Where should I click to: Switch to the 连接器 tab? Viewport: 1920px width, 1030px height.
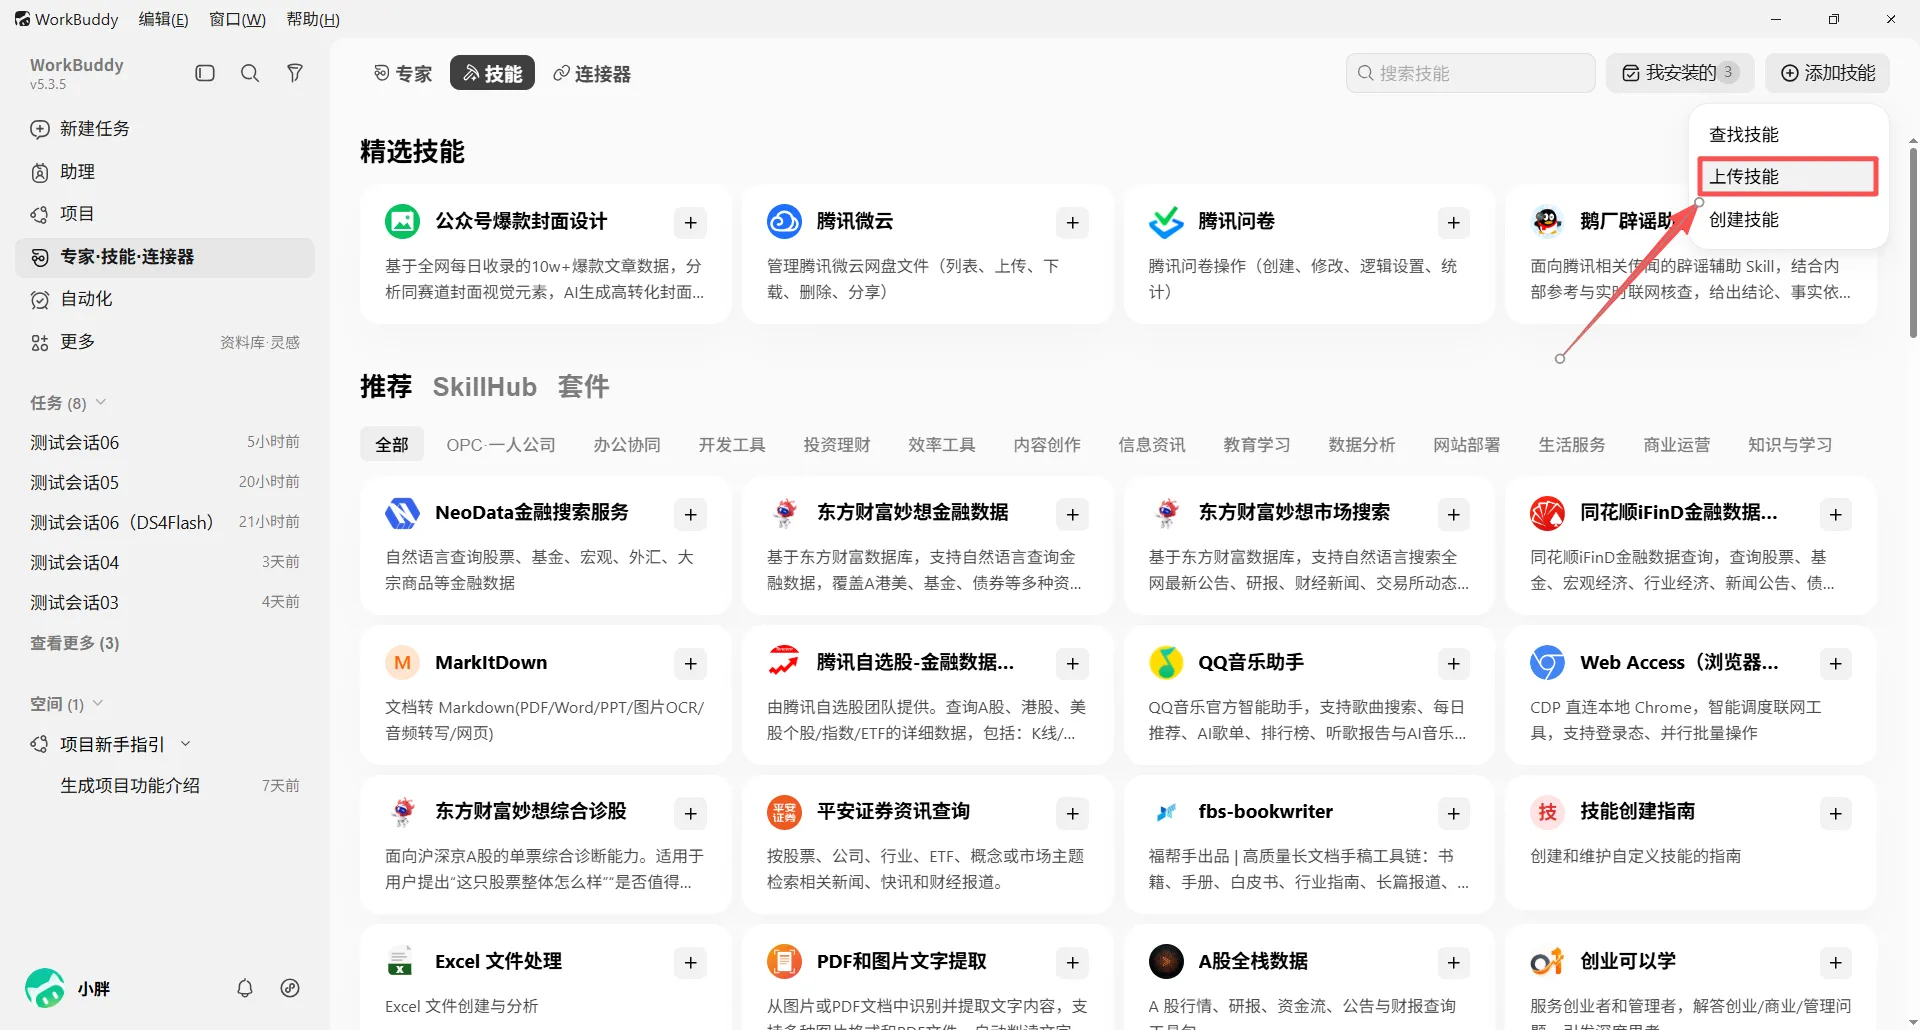(592, 73)
